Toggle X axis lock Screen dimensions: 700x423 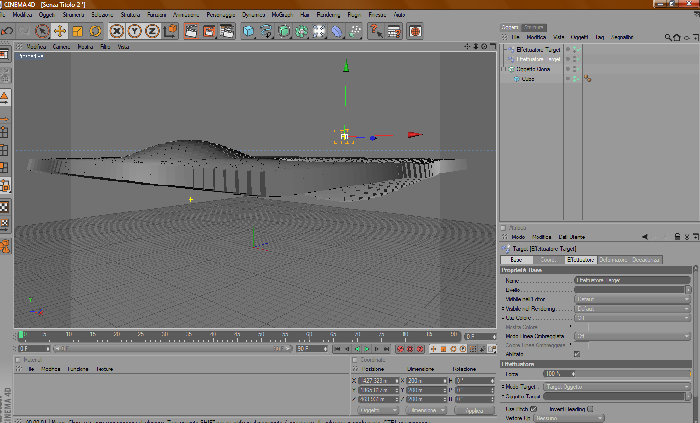coord(117,31)
